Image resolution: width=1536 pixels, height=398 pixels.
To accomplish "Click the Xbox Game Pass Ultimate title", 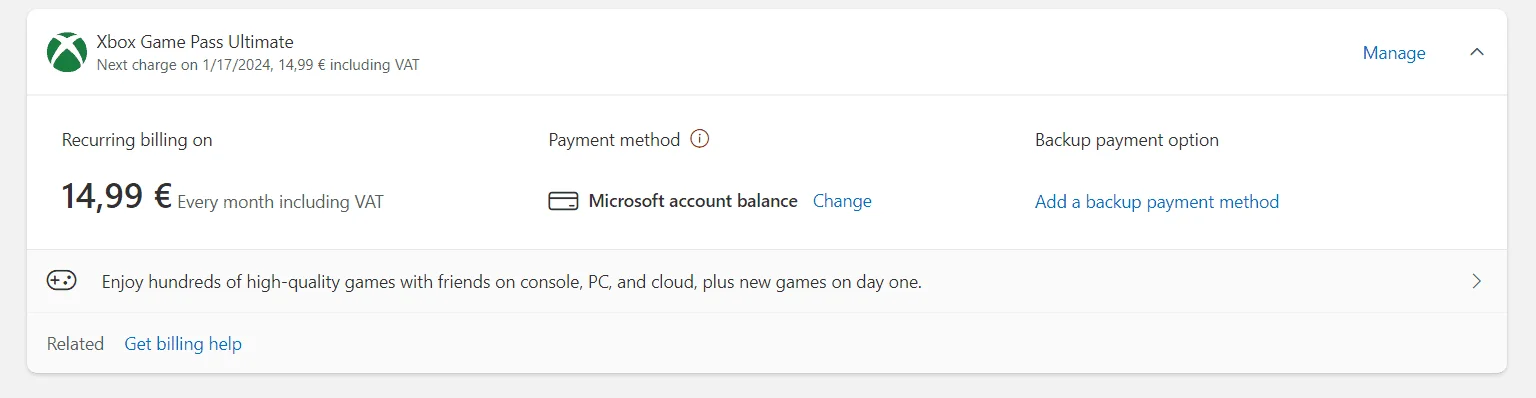I will point(195,42).
